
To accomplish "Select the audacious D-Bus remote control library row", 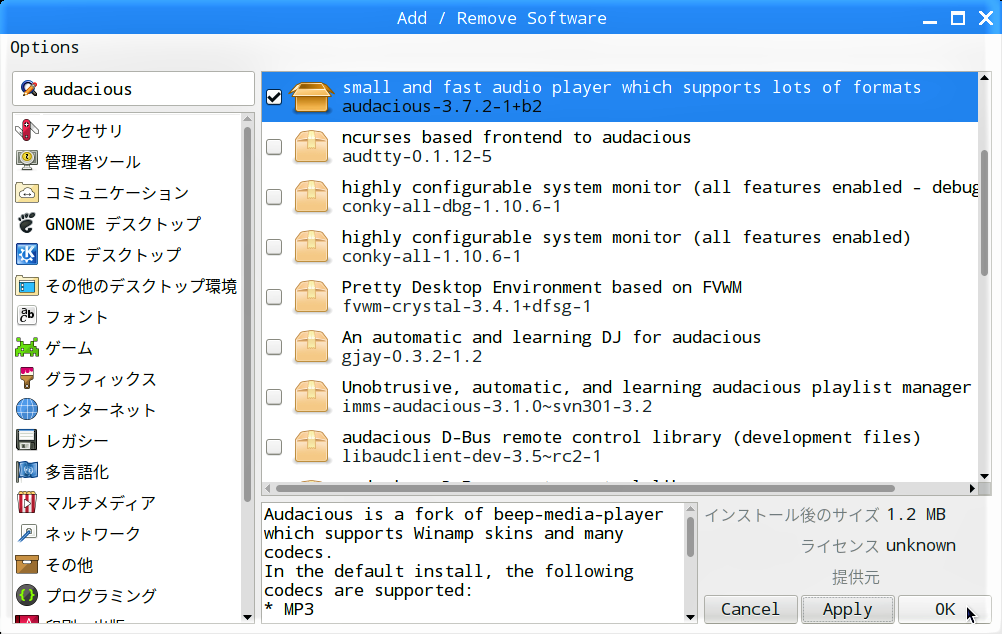I will tap(620, 446).
